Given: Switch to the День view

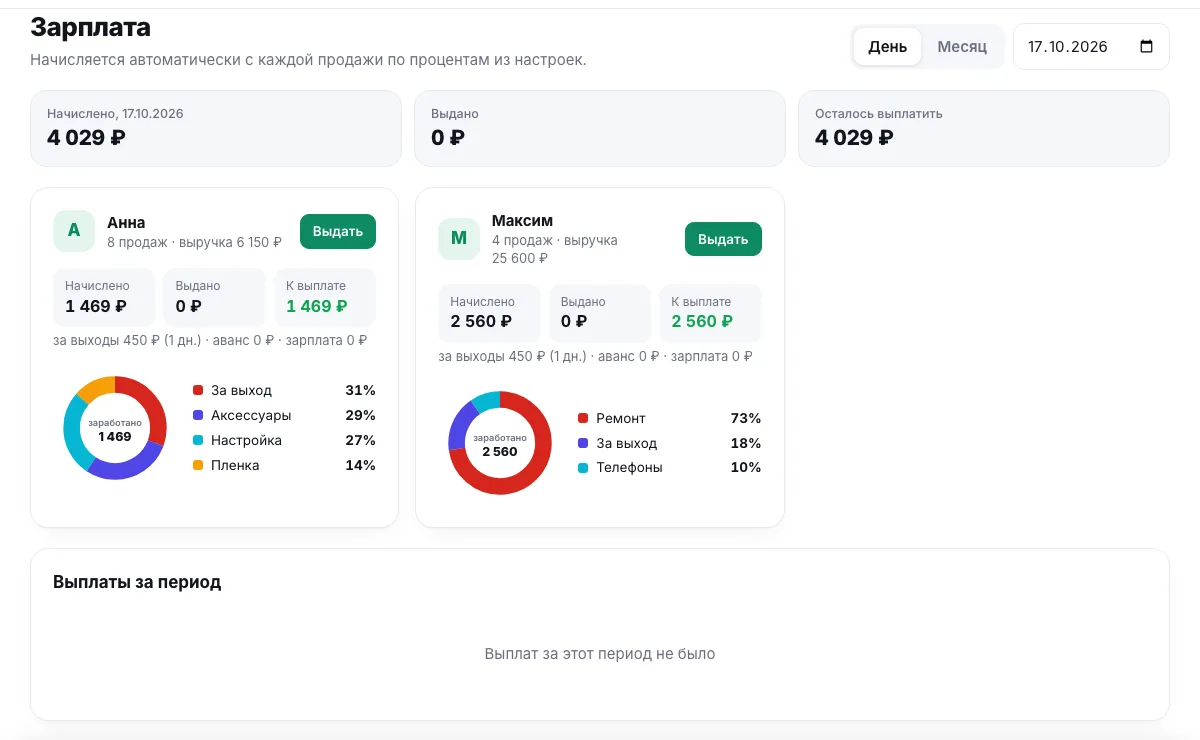Looking at the screenshot, I should click(888, 47).
